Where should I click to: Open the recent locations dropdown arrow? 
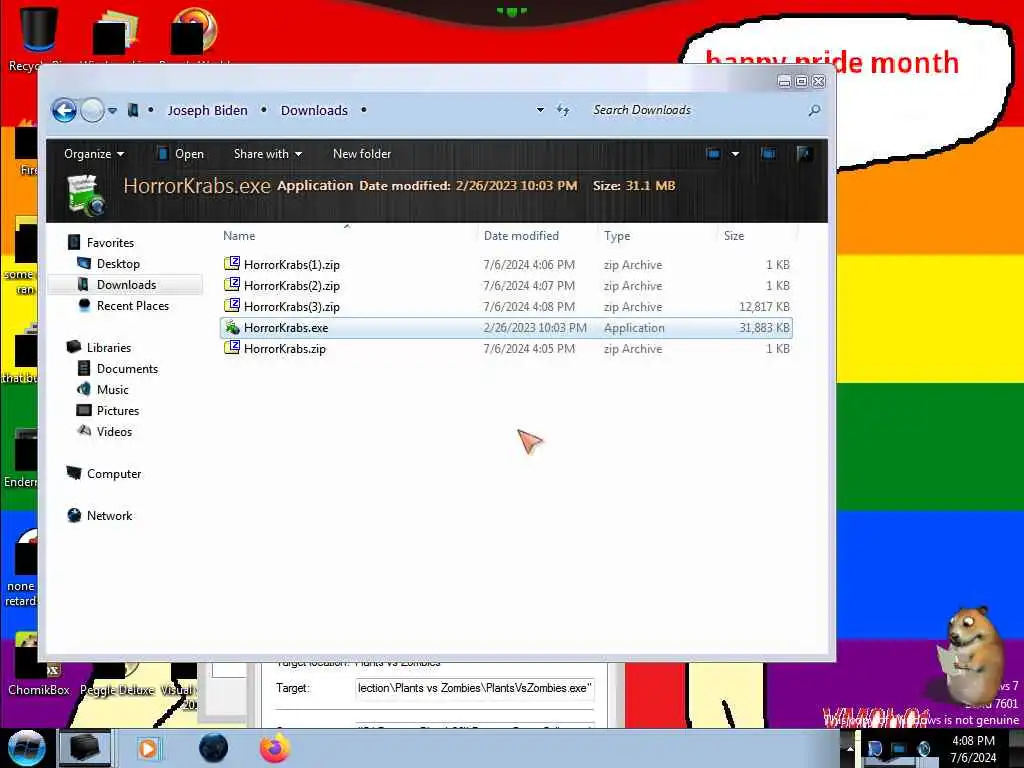point(112,110)
